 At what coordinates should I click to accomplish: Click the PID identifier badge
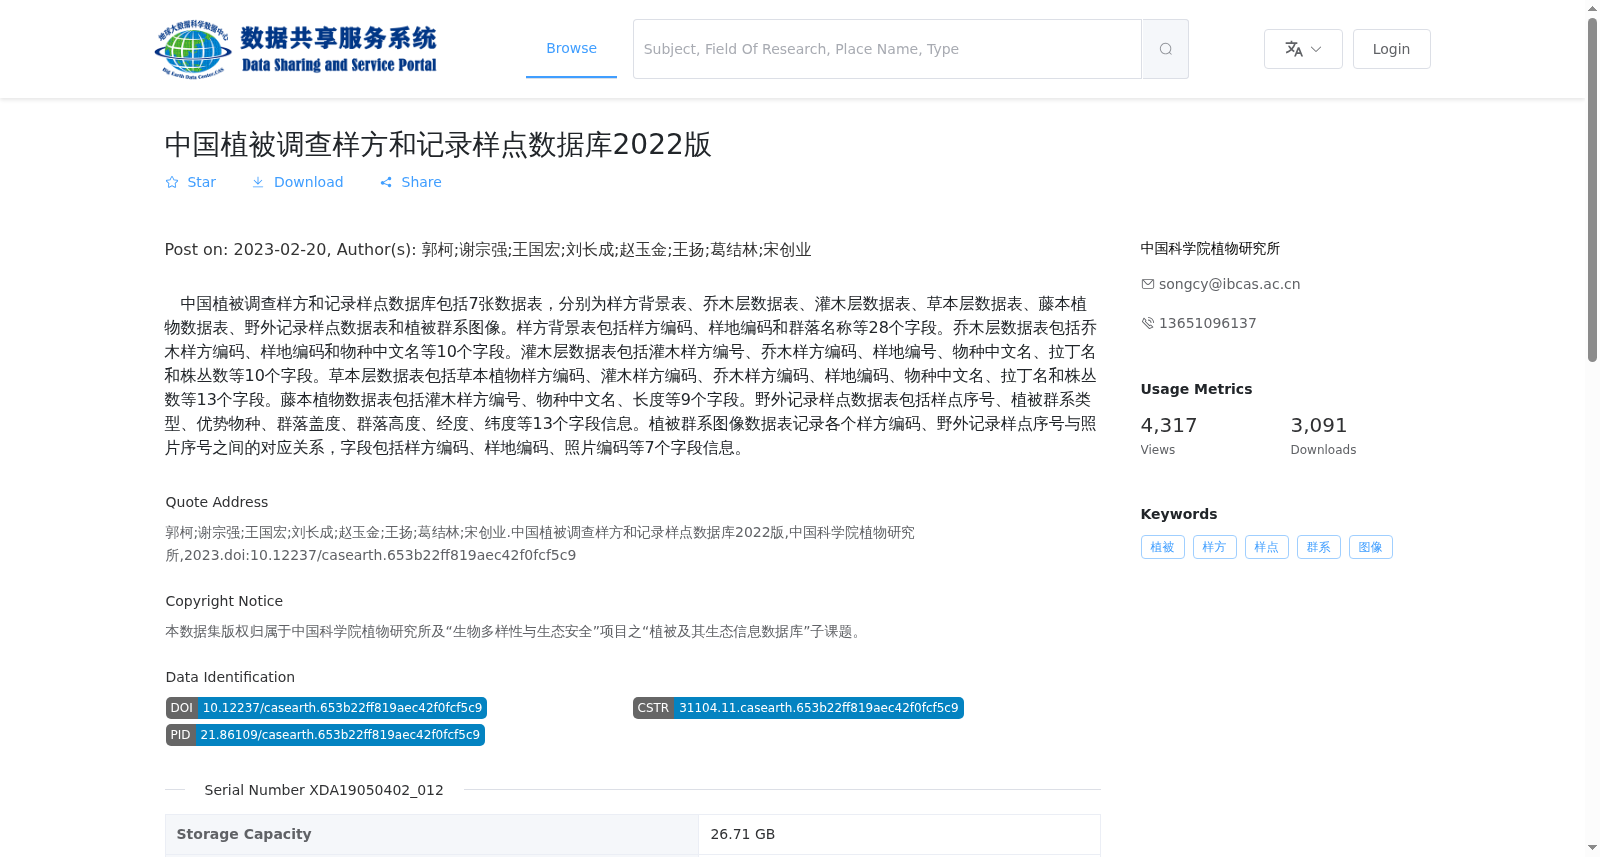click(325, 735)
